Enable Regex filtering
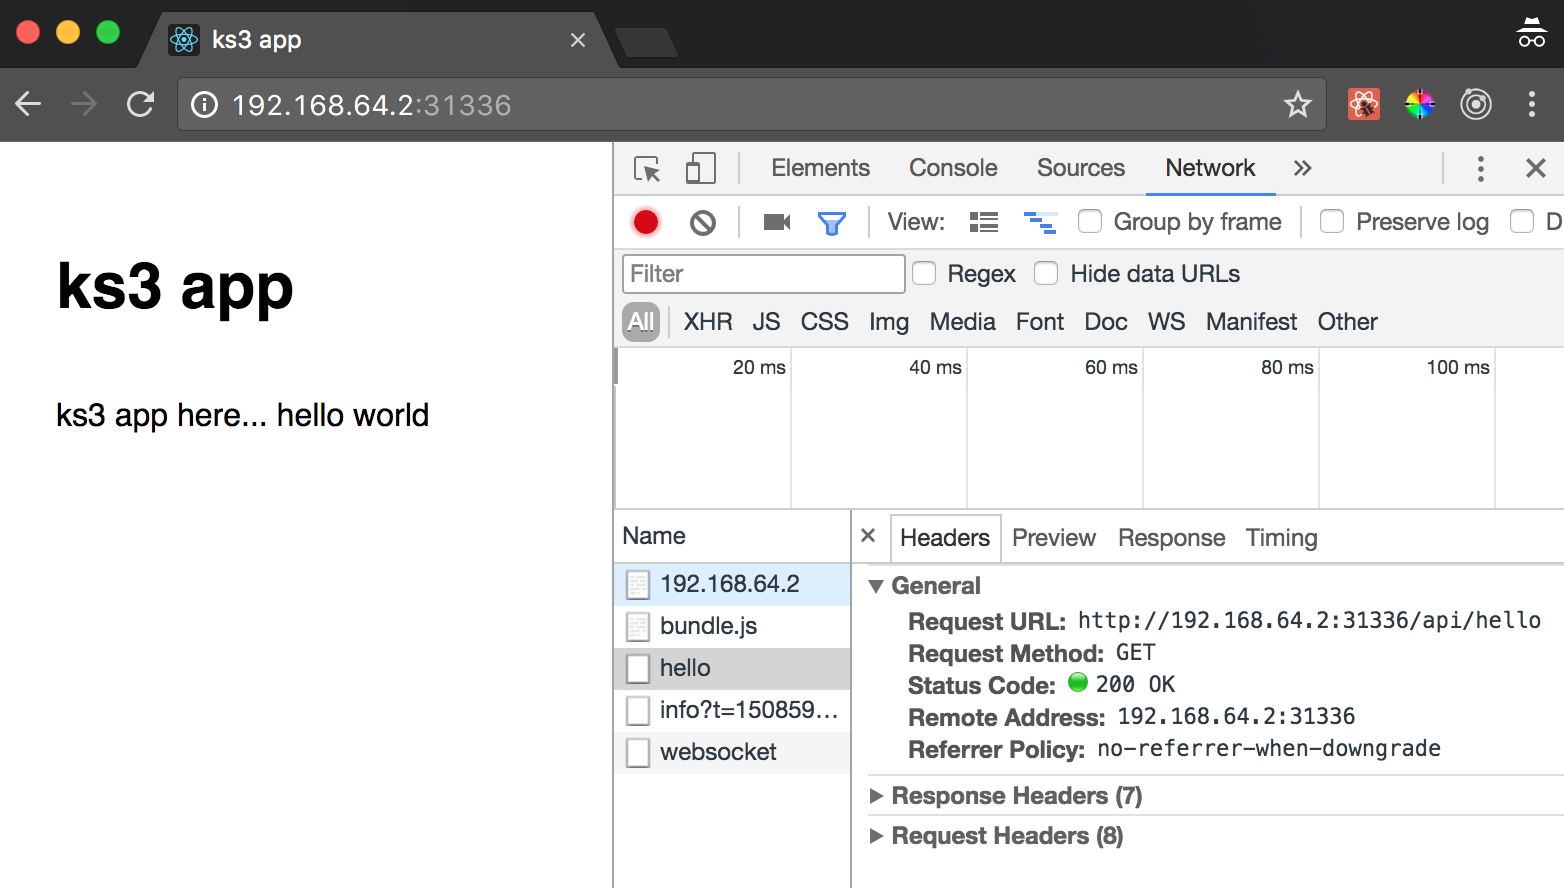 point(924,273)
